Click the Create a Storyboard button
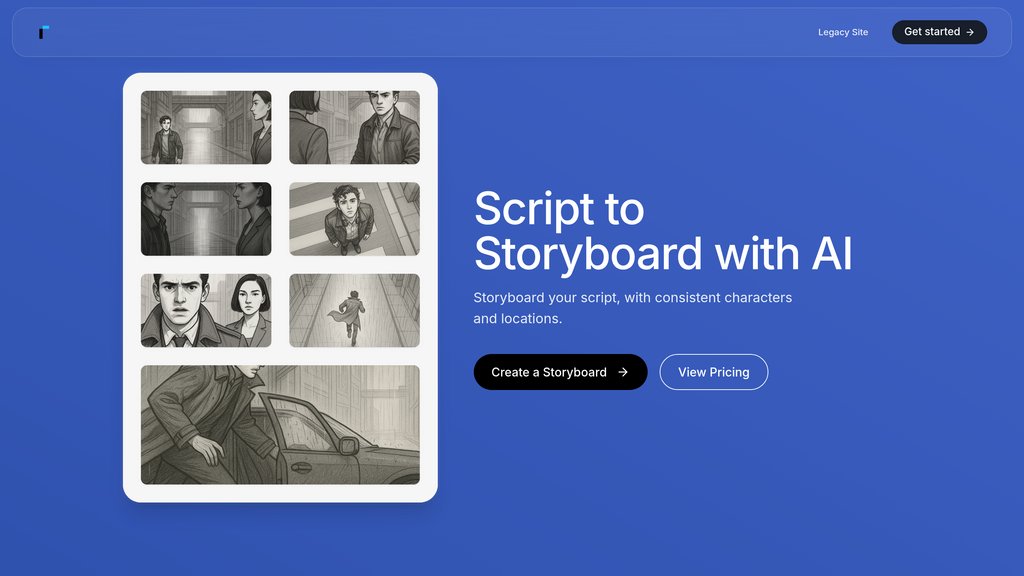1024x576 pixels. pyautogui.click(x=560, y=372)
